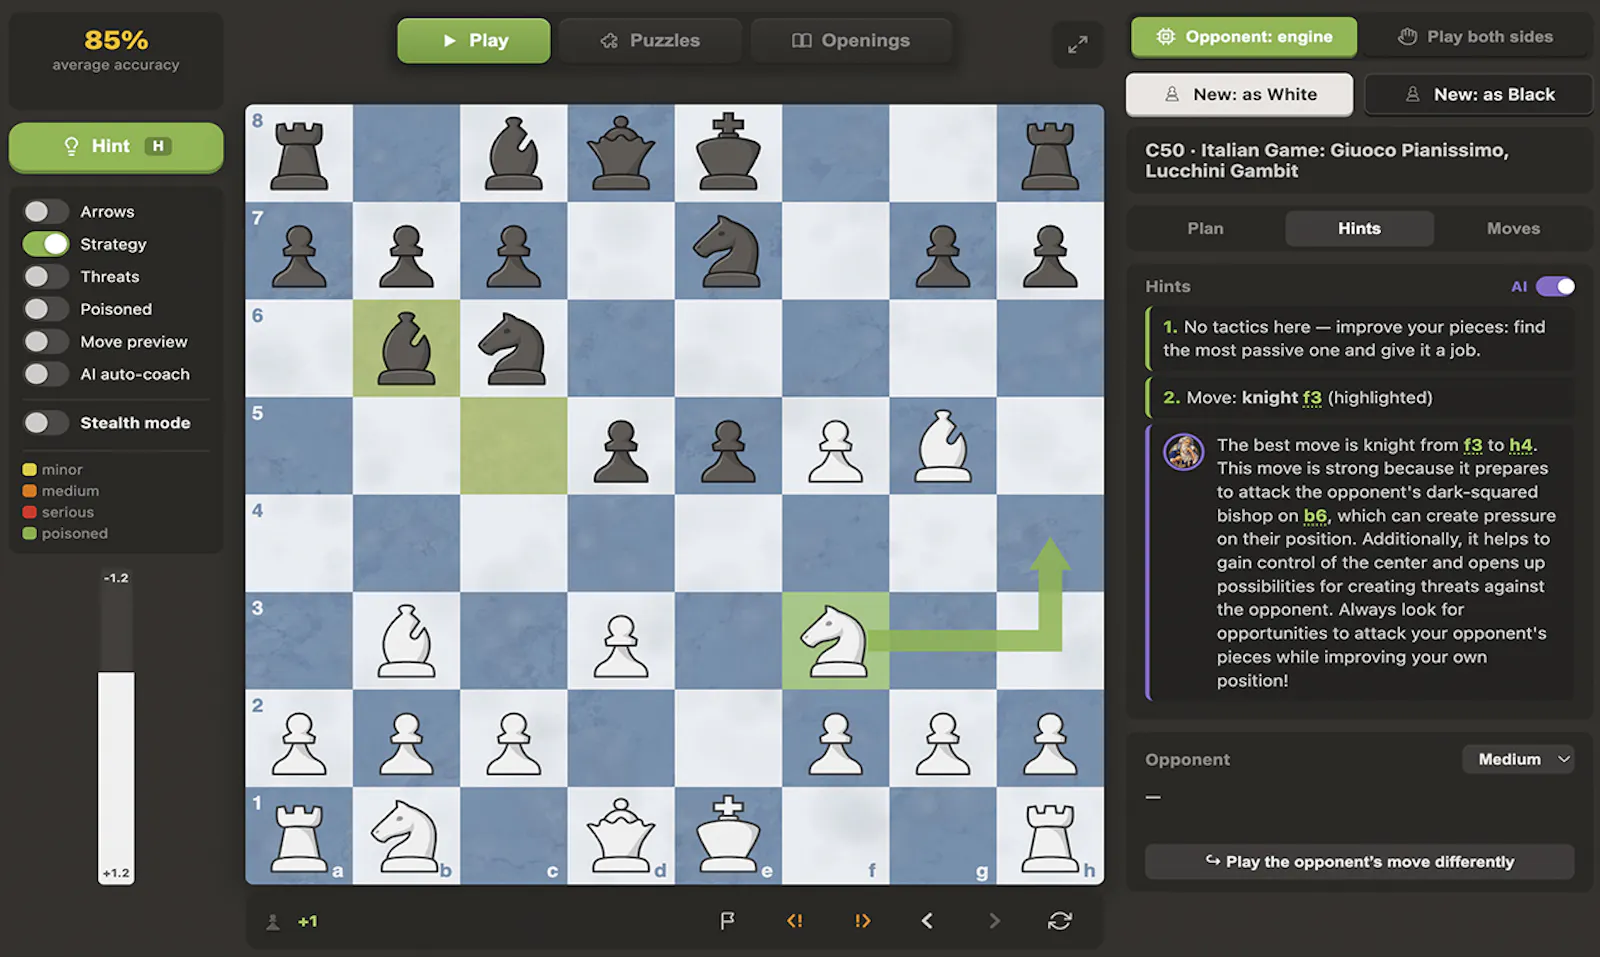Jump to previous mistake marker
The width and height of the screenshot is (1600, 957).
[795, 921]
